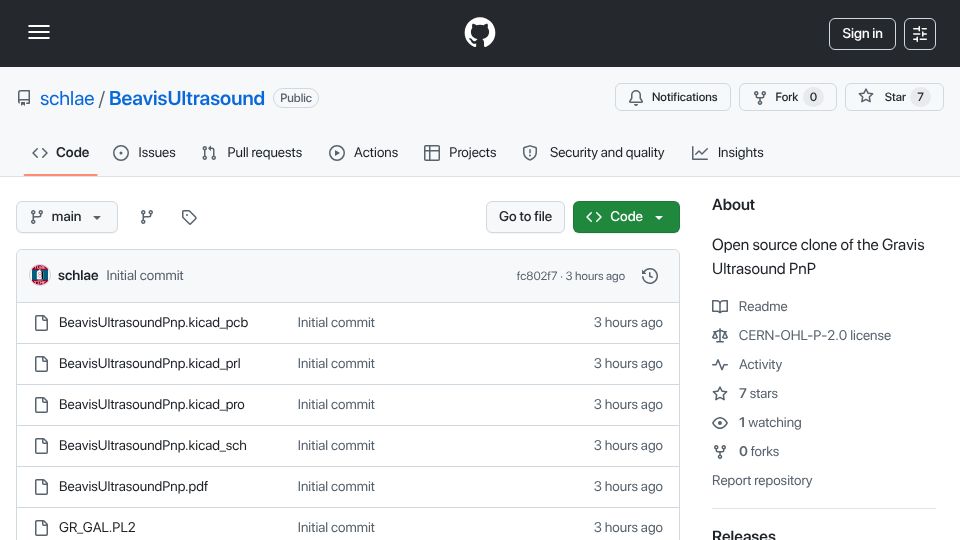Click the schlae avatar in commit row
The height and width of the screenshot is (540, 960).
coord(40,276)
